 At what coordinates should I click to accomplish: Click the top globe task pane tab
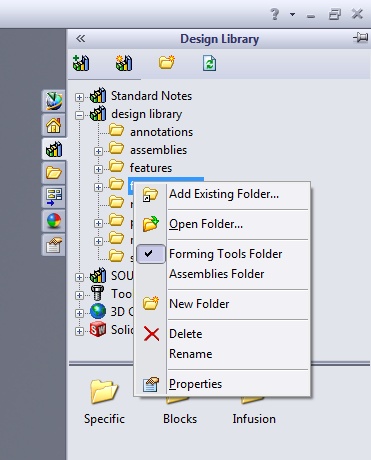(54, 101)
